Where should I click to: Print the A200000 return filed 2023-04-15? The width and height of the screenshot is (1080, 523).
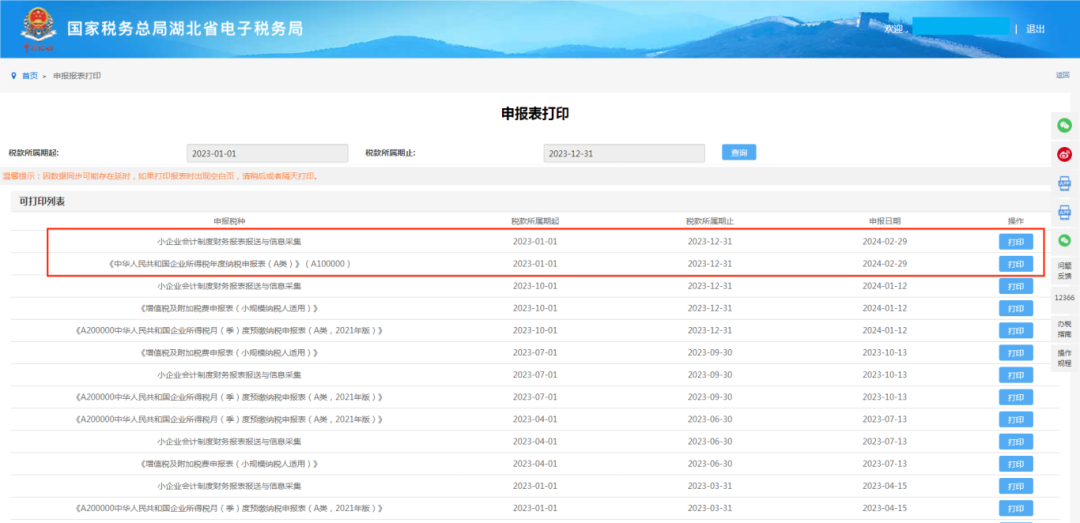pos(1016,509)
